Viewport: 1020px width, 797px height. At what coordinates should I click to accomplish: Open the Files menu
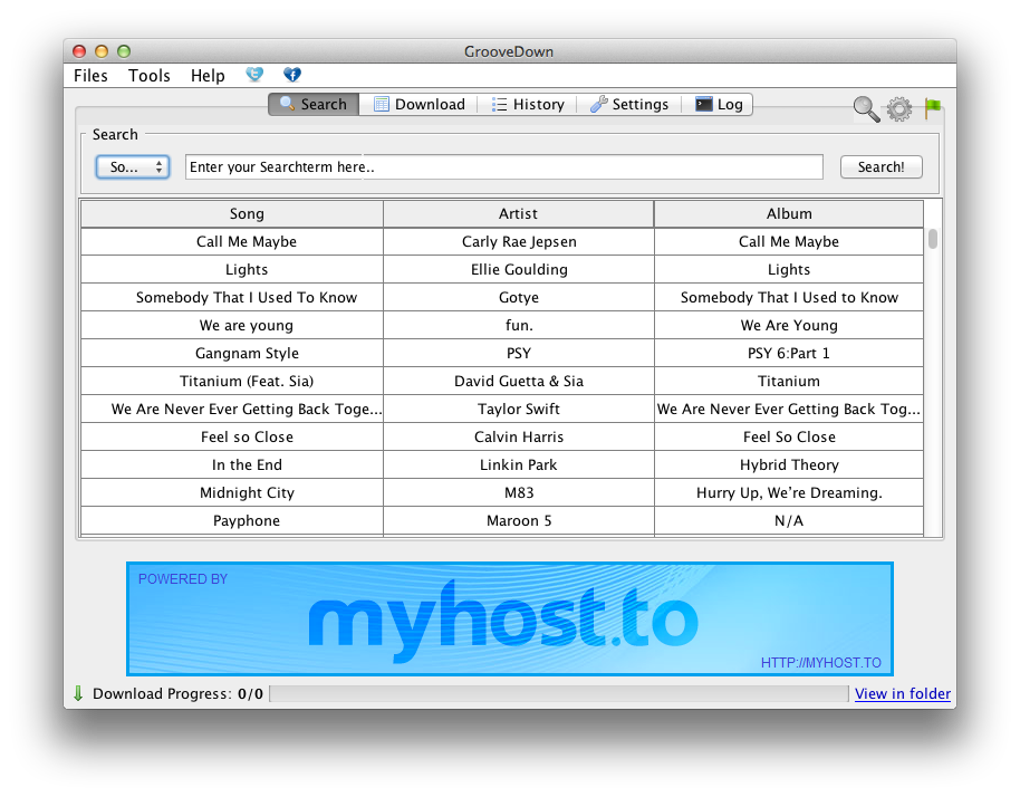[90, 75]
